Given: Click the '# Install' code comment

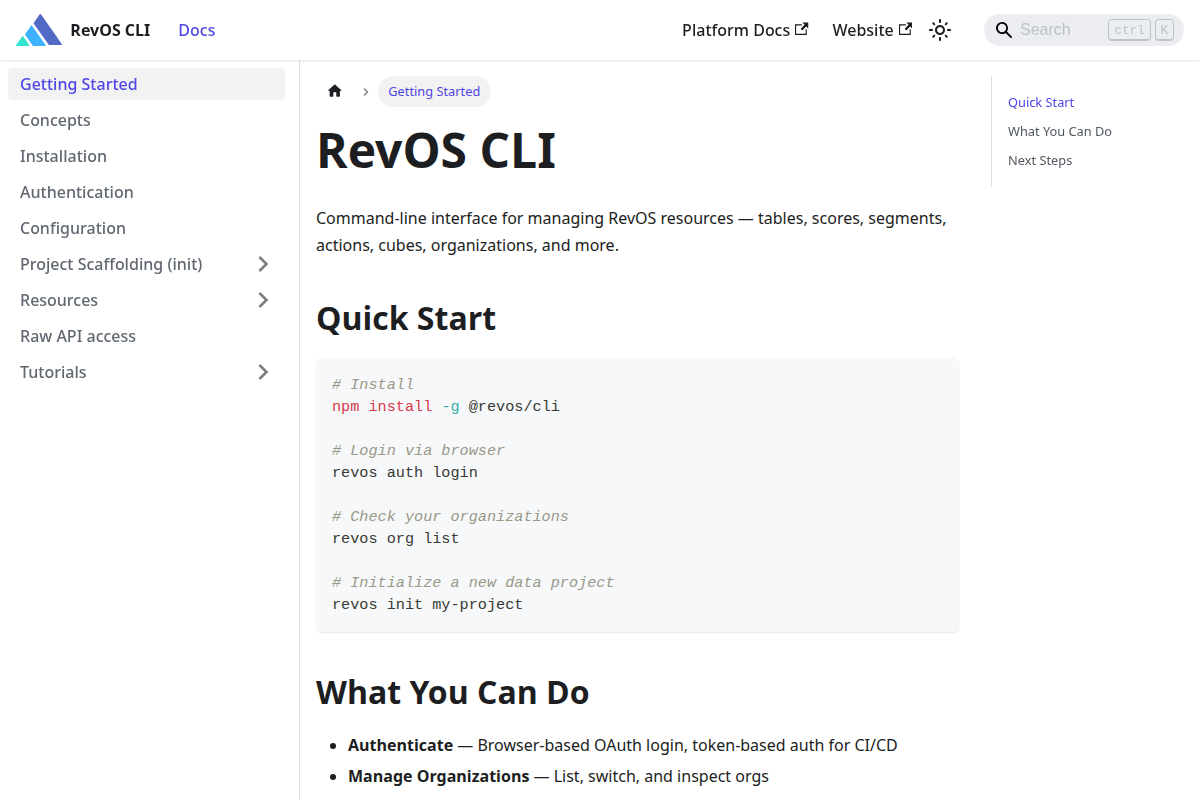Looking at the screenshot, I should (x=373, y=384).
